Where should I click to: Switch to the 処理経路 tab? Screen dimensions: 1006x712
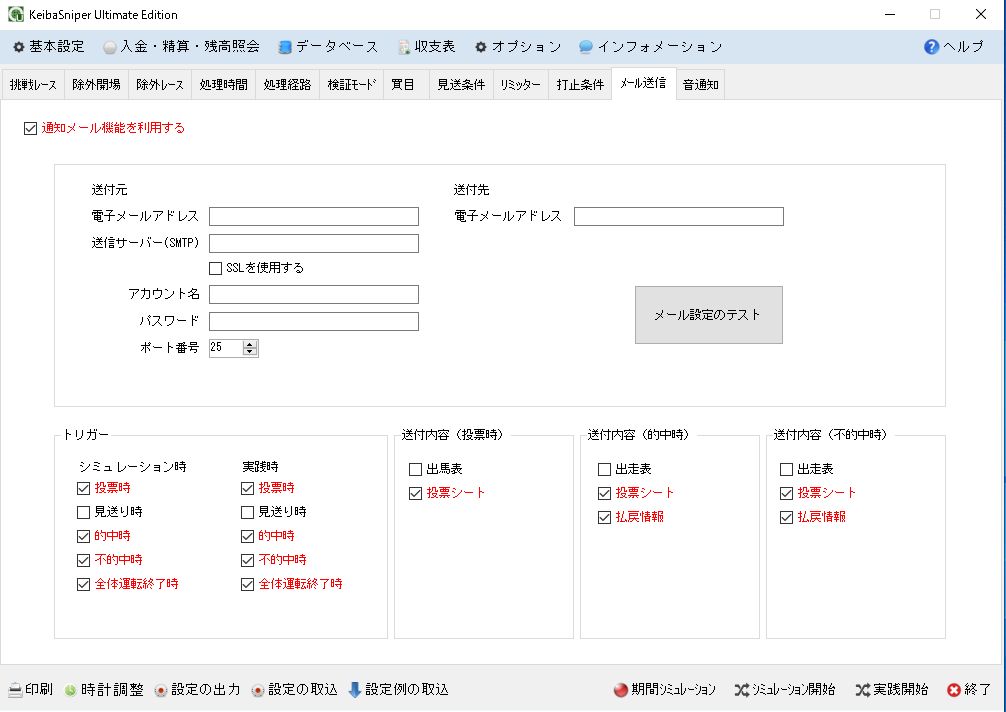pos(287,85)
